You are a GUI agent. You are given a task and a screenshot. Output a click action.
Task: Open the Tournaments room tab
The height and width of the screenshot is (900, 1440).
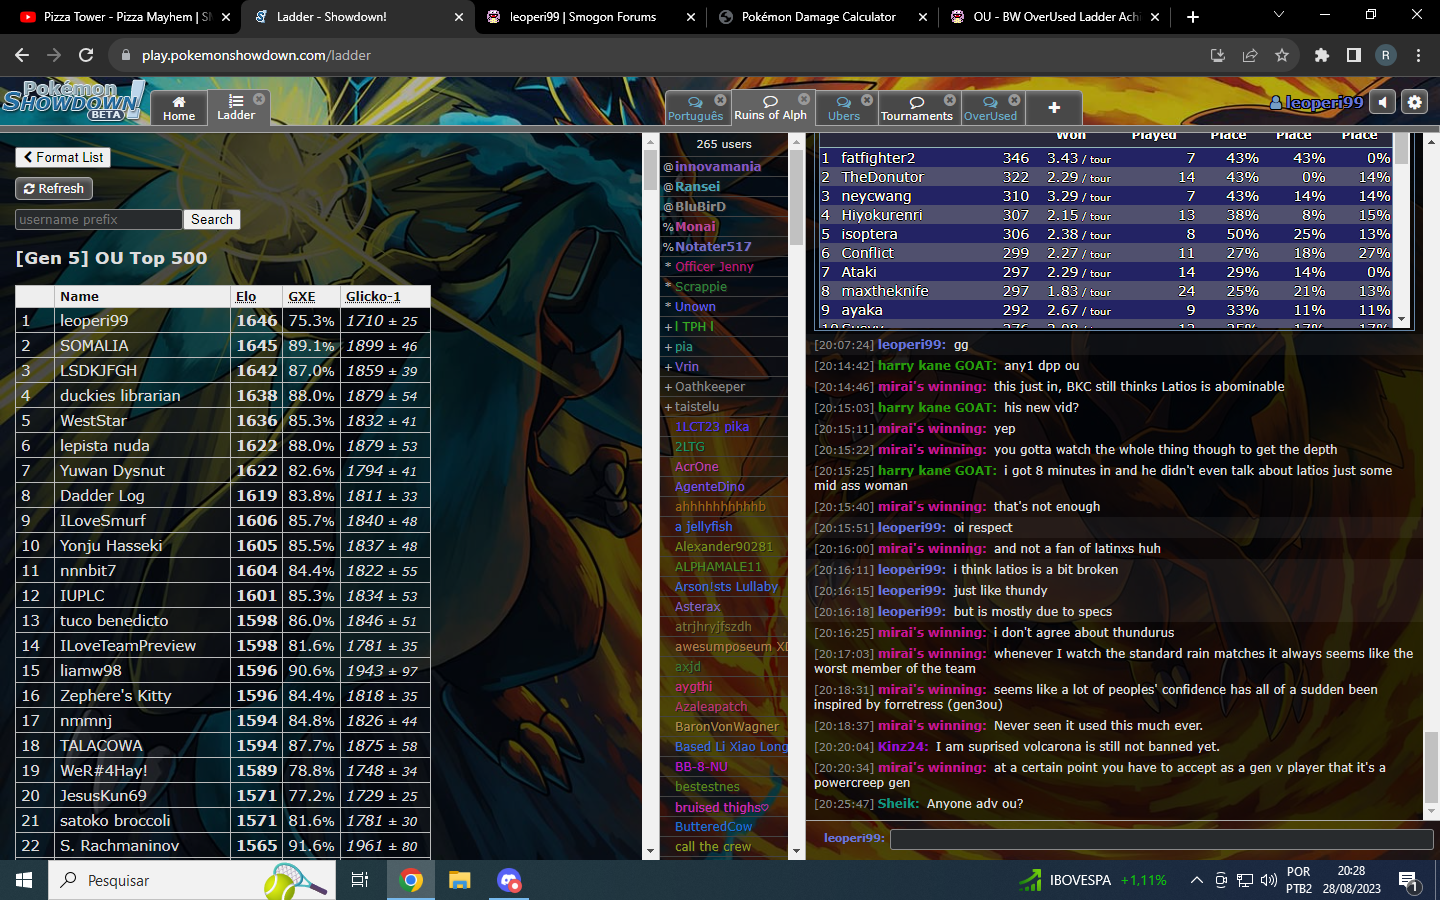(917, 108)
